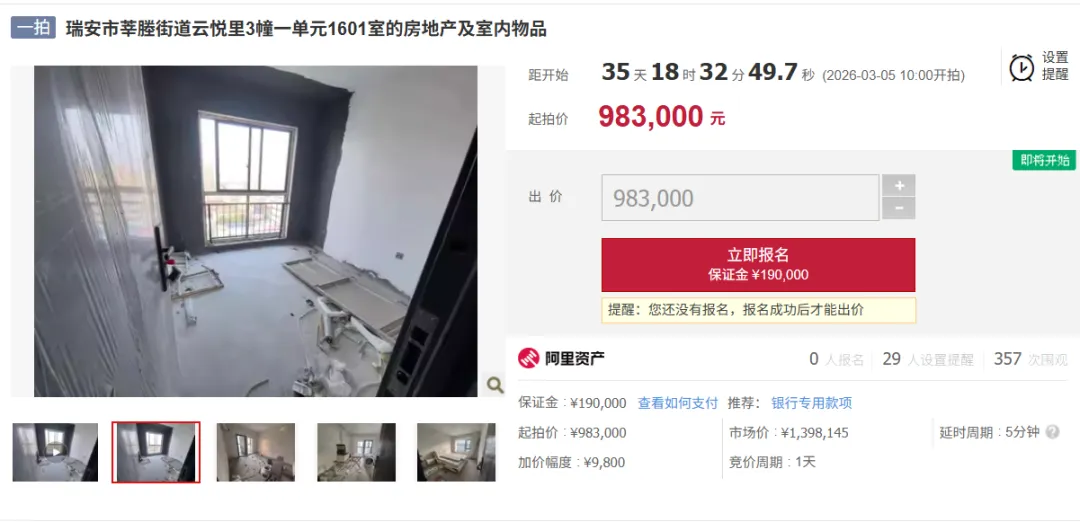Click the 即将开始 green status tag
Image resolution: width=1080 pixels, height=522 pixels.
1043,160
